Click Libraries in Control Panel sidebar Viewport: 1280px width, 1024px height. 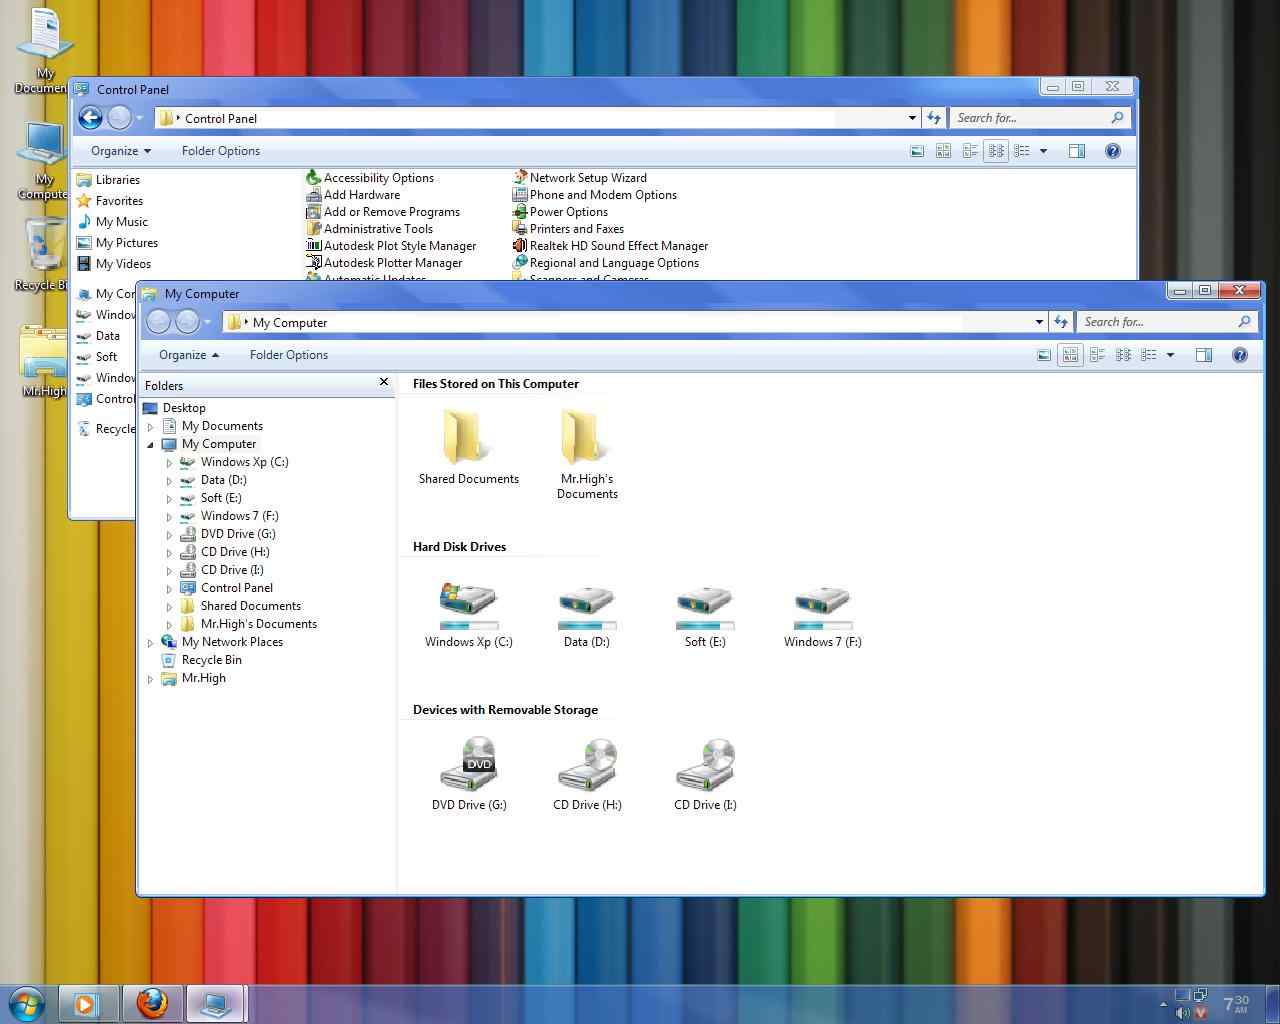pos(108,180)
